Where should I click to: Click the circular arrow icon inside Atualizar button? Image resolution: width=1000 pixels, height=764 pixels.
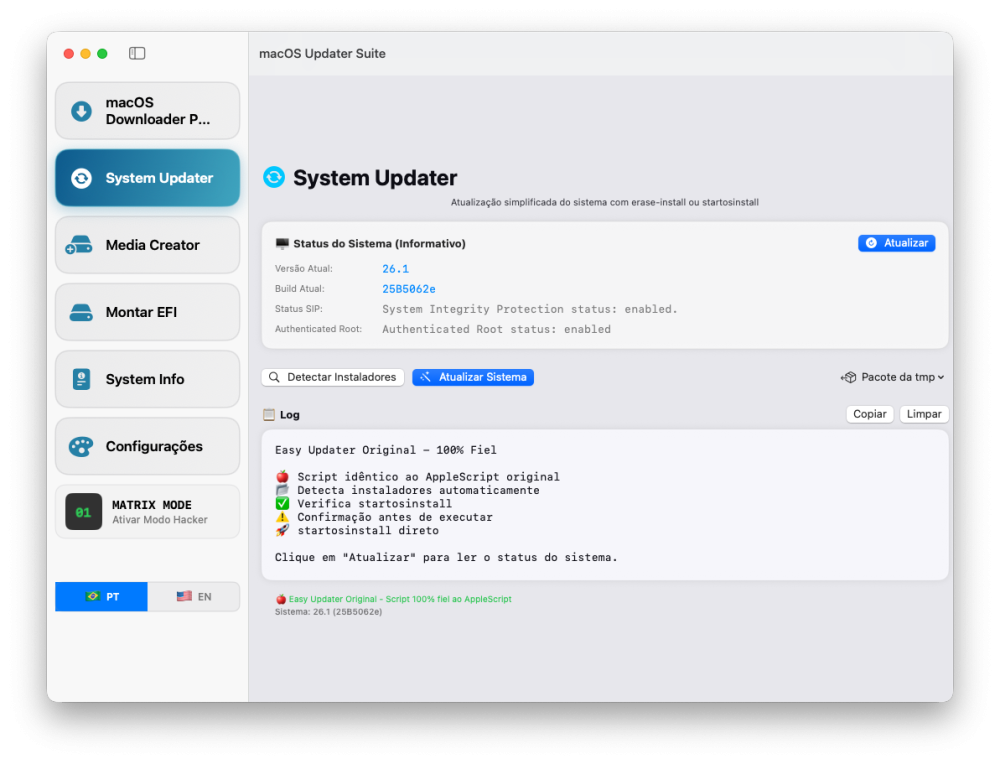click(871, 243)
